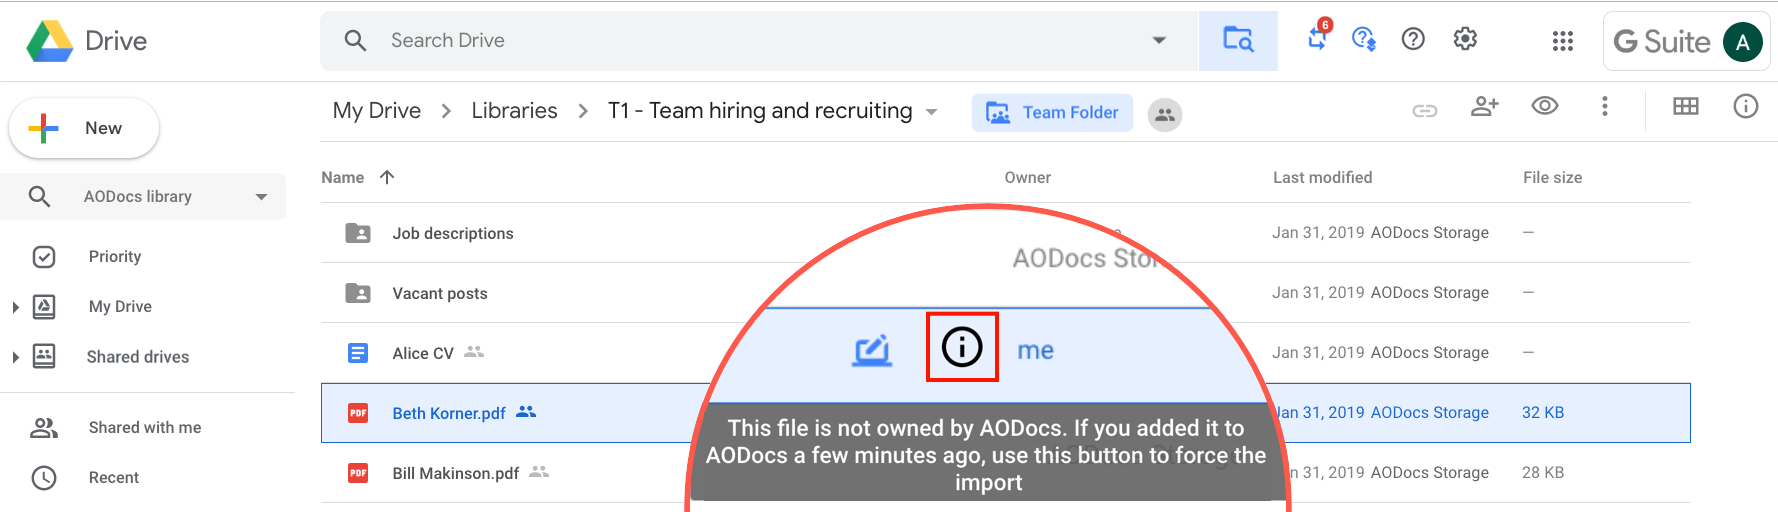The image size is (1778, 512).
Task: Click the AODocs edit icon beside info
Action: [x=872, y=350]
